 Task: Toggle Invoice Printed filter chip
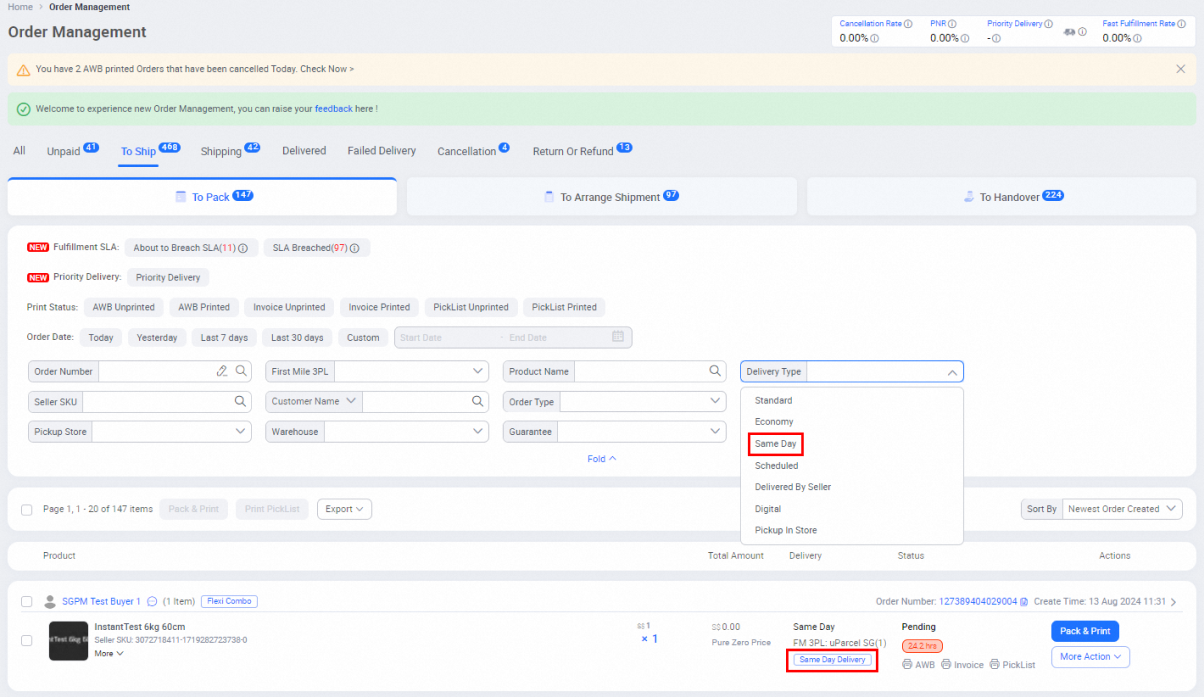[380, 307]
